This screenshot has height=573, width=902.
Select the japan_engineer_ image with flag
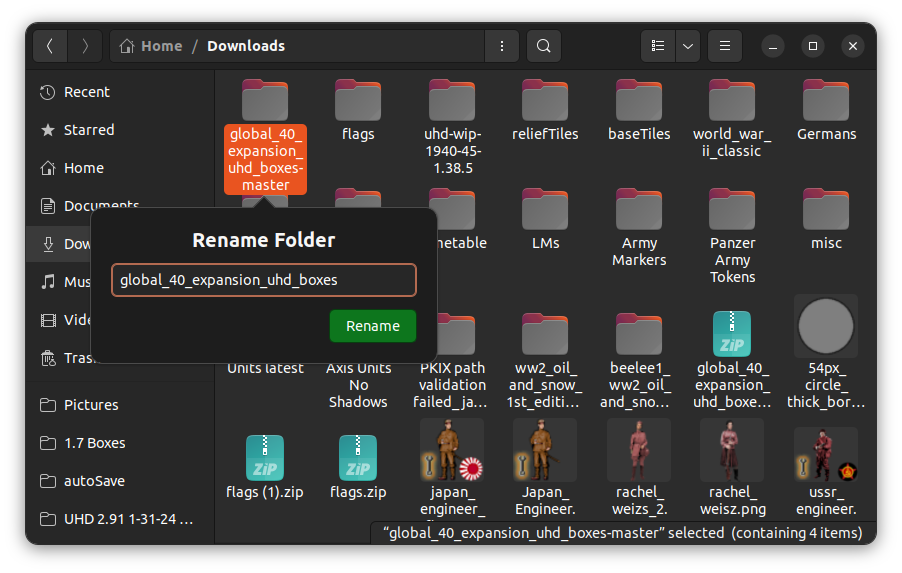coord(452,468)
